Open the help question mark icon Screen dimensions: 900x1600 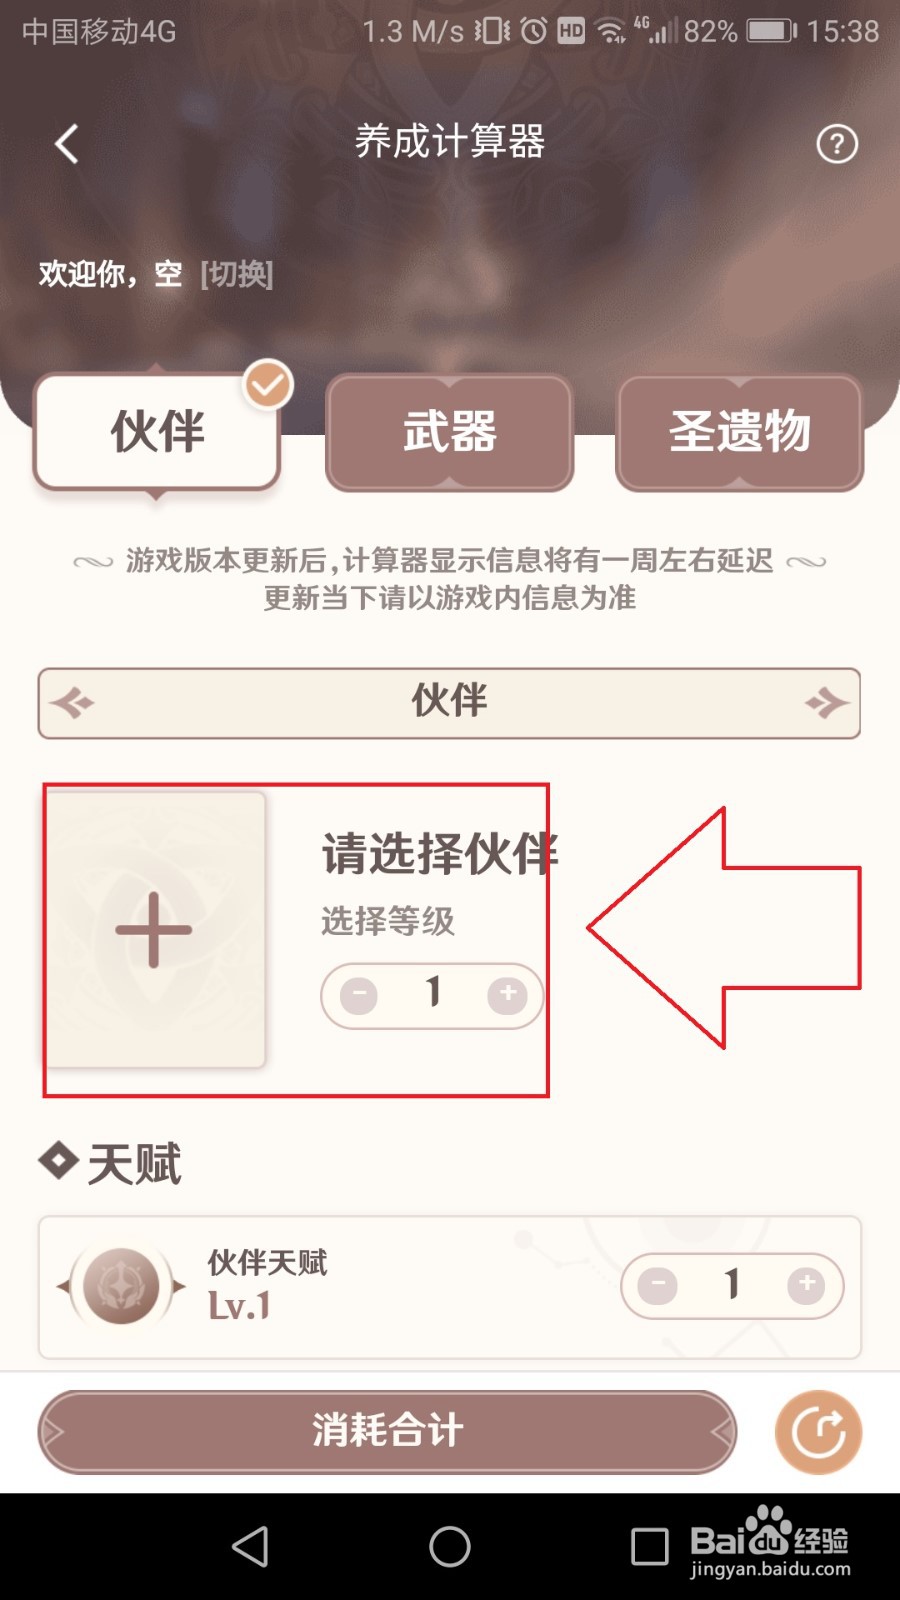pyautogui.click(x=837, y=144)
